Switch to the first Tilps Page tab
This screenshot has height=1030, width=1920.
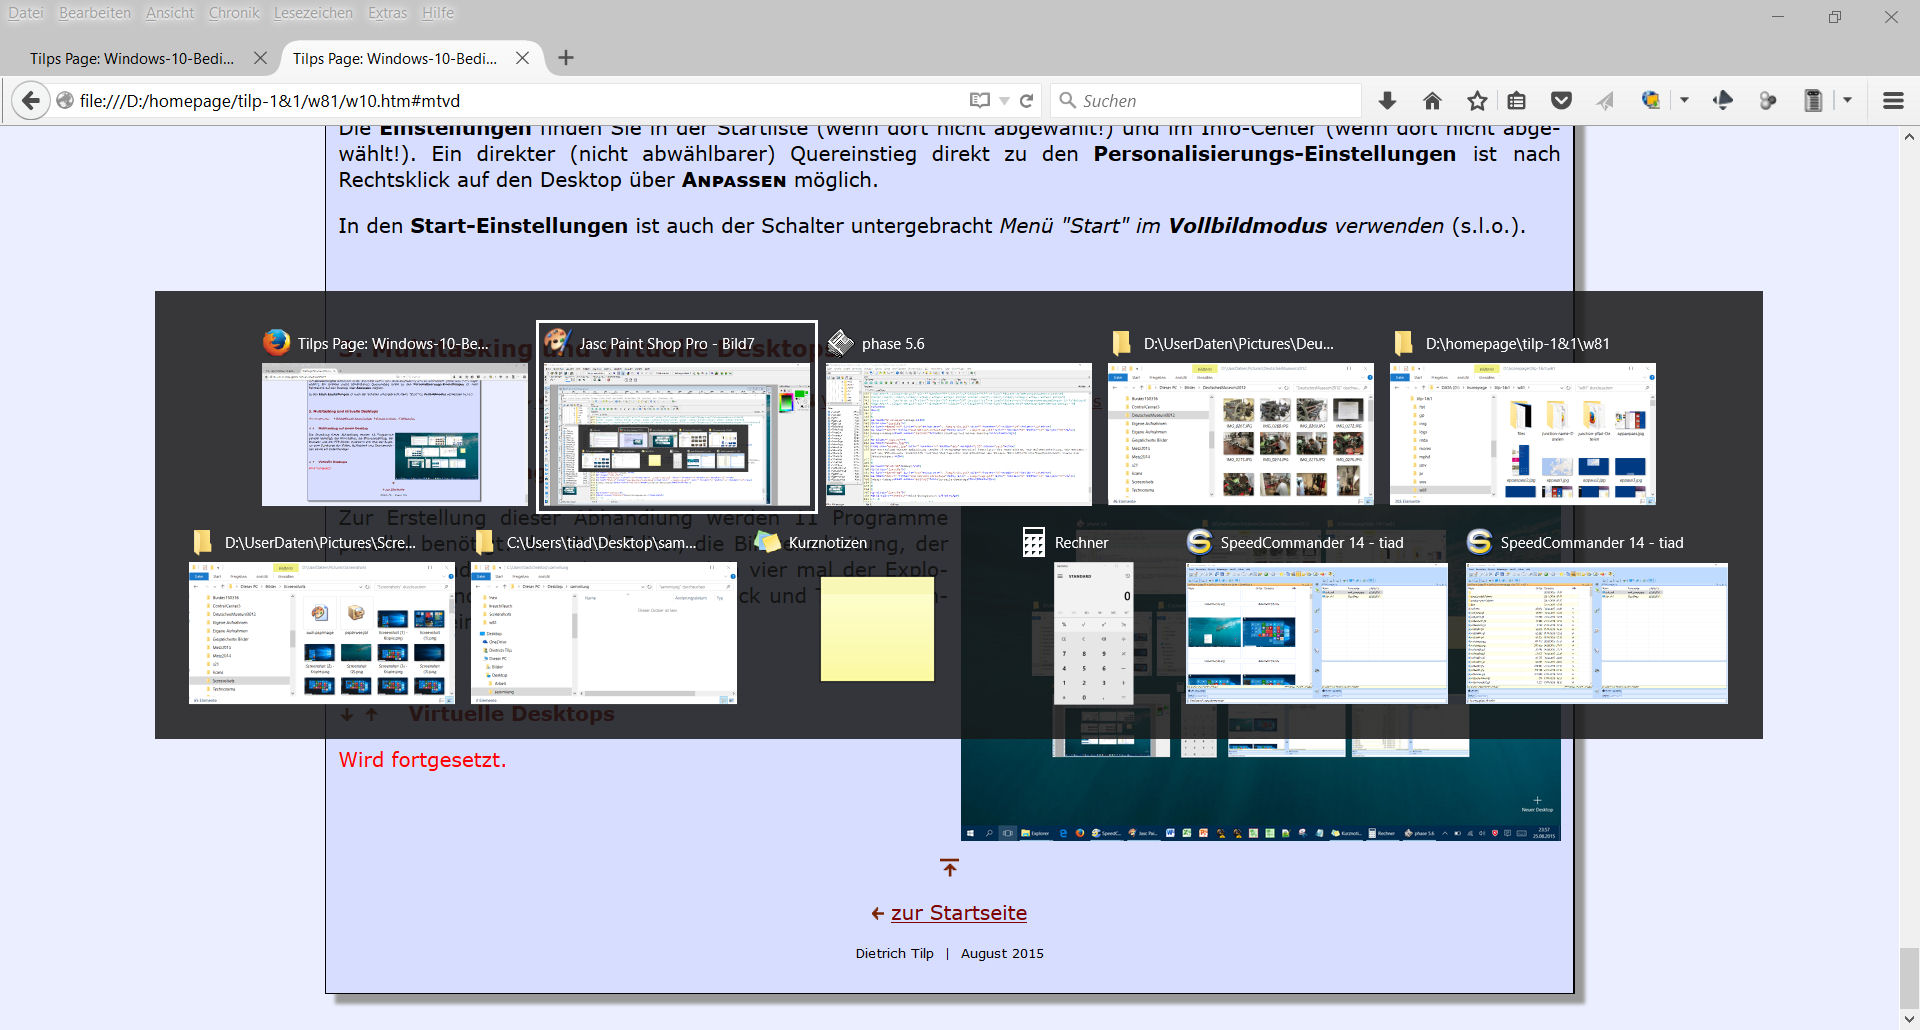click(x=132, y=58)
